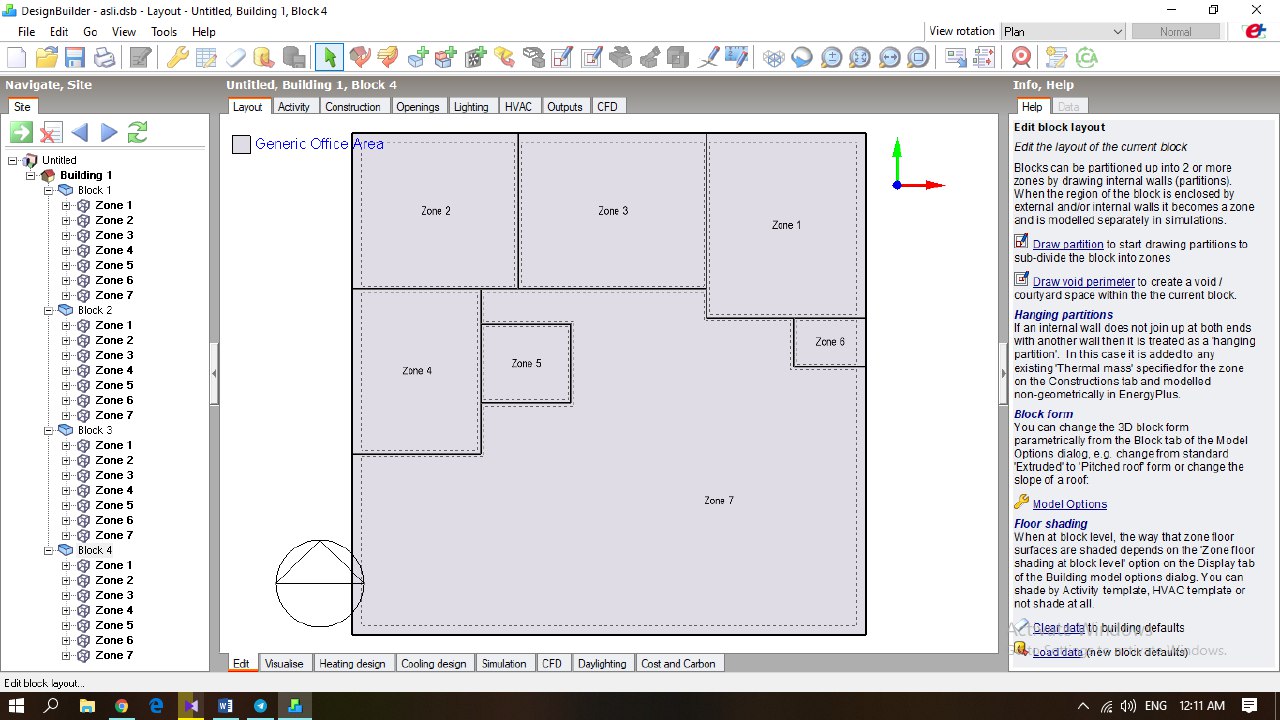Open Google Chrome from the taskbar

click(x=121, y=706)
